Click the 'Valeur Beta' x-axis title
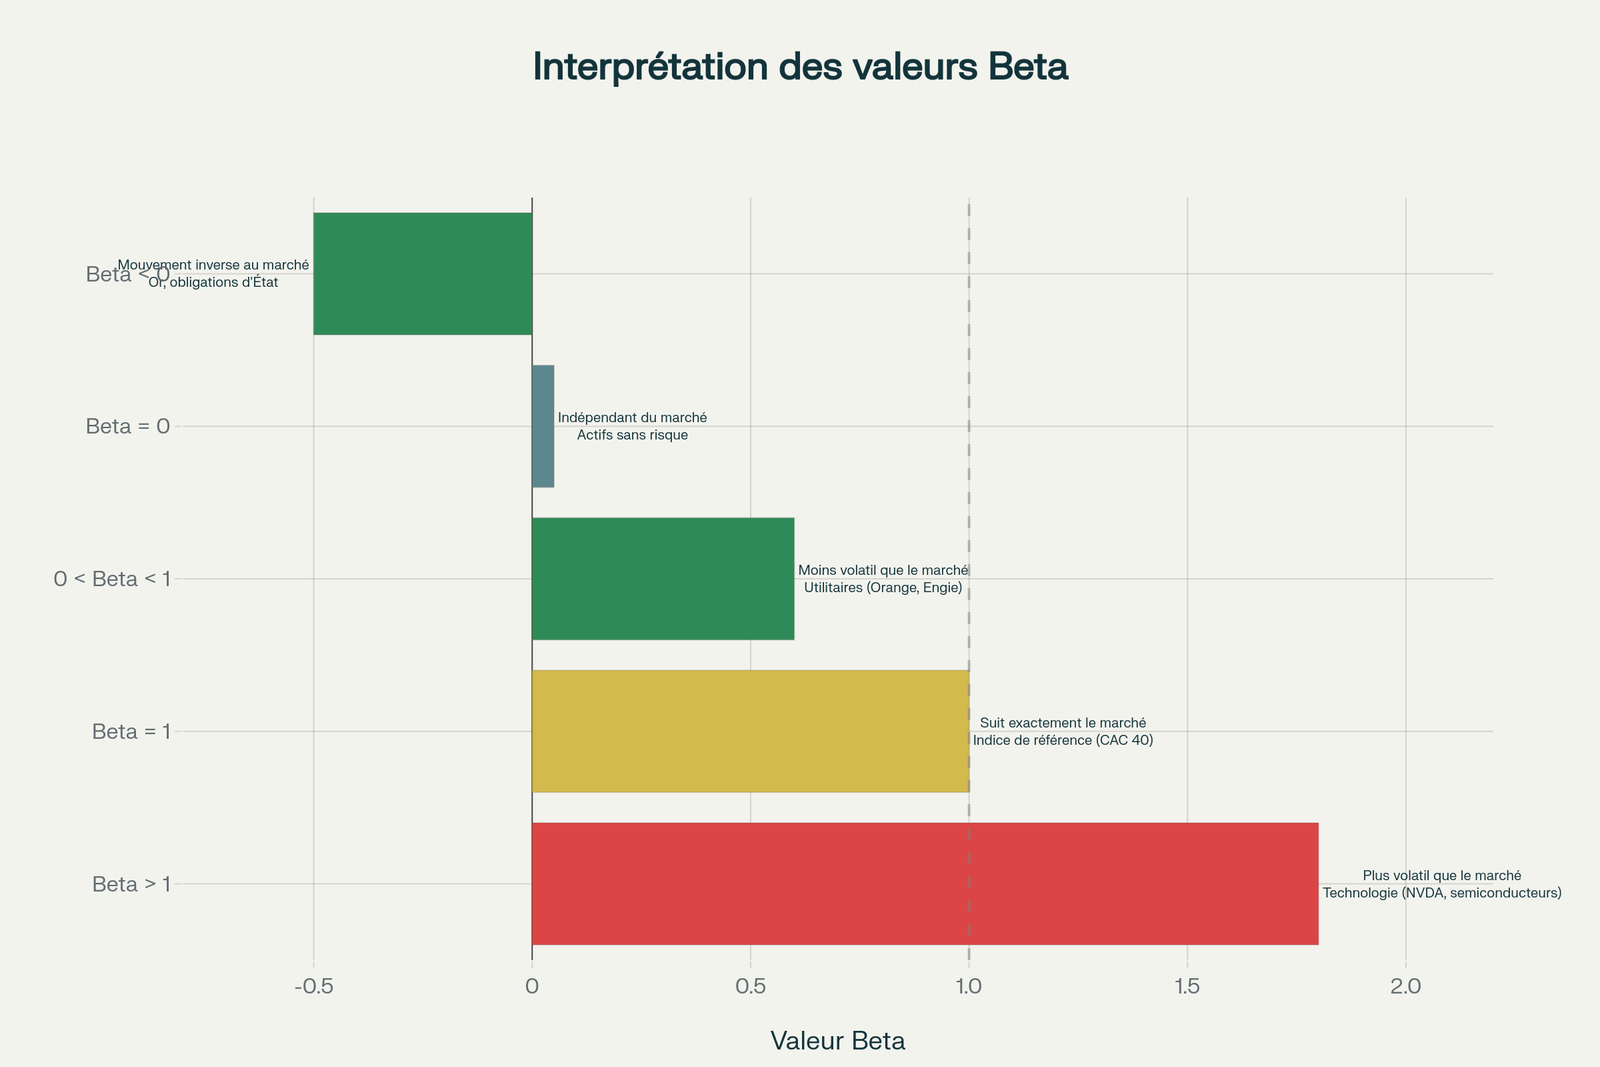Screen dimensions: 1600x1067 (x=838, y=1041)
